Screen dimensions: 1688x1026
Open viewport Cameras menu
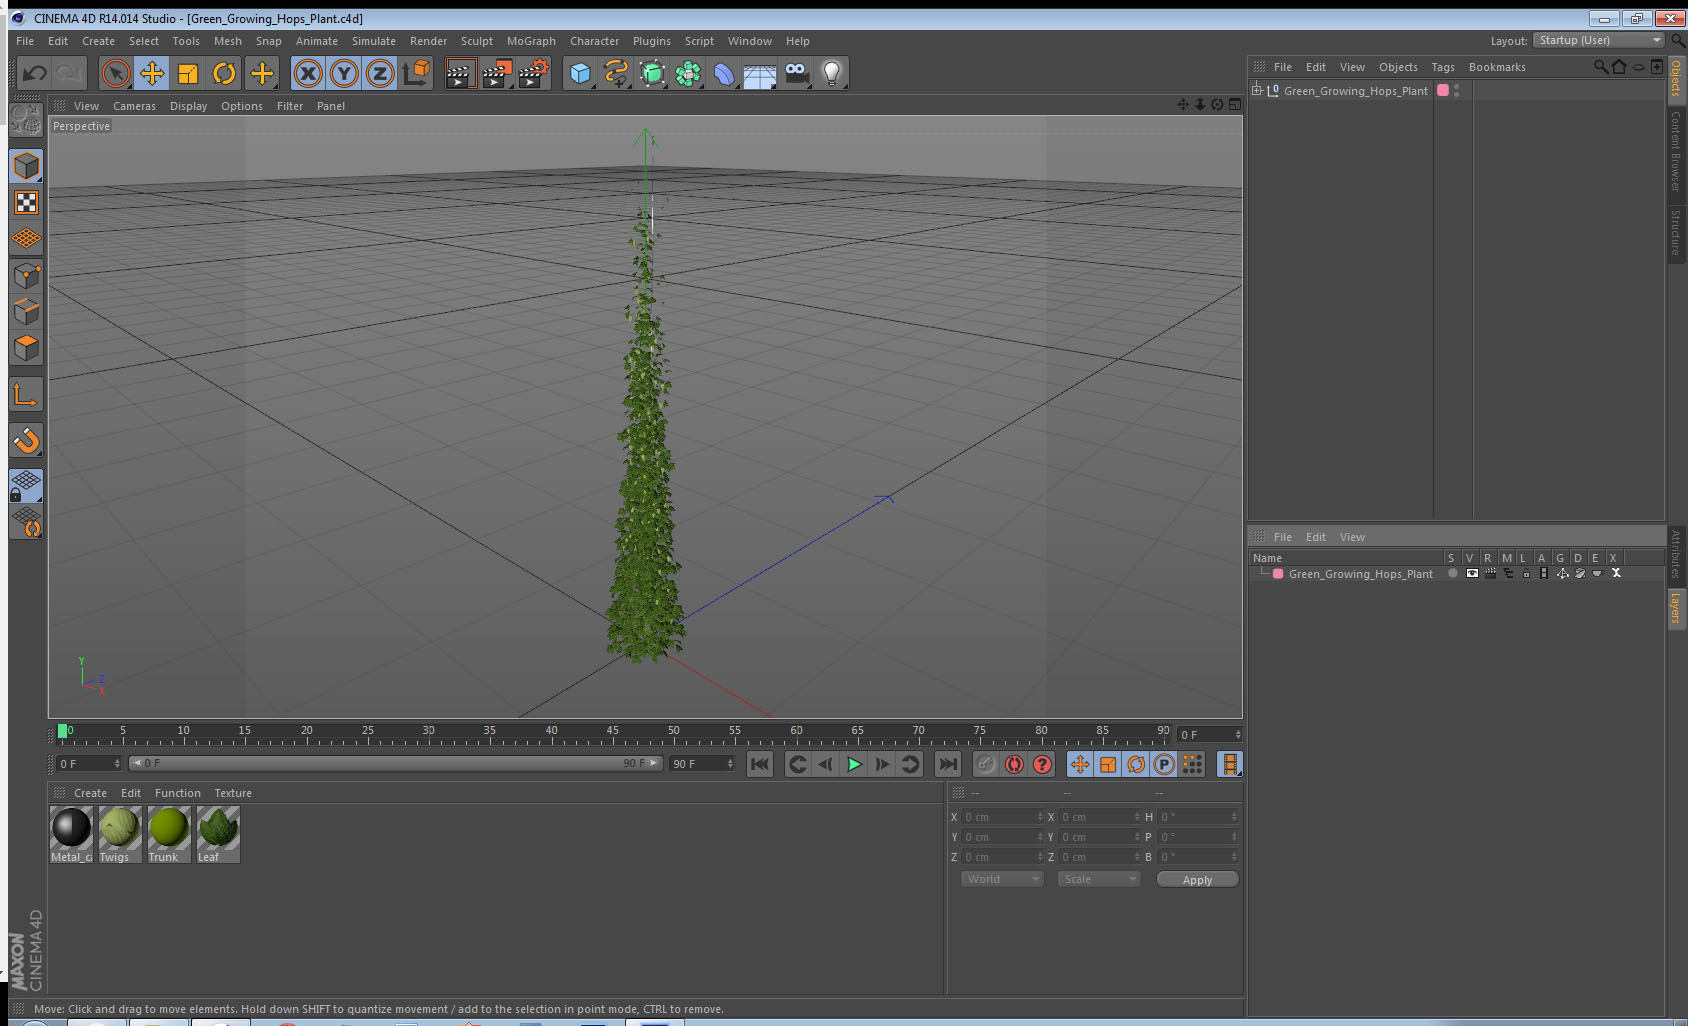point(134,106)
